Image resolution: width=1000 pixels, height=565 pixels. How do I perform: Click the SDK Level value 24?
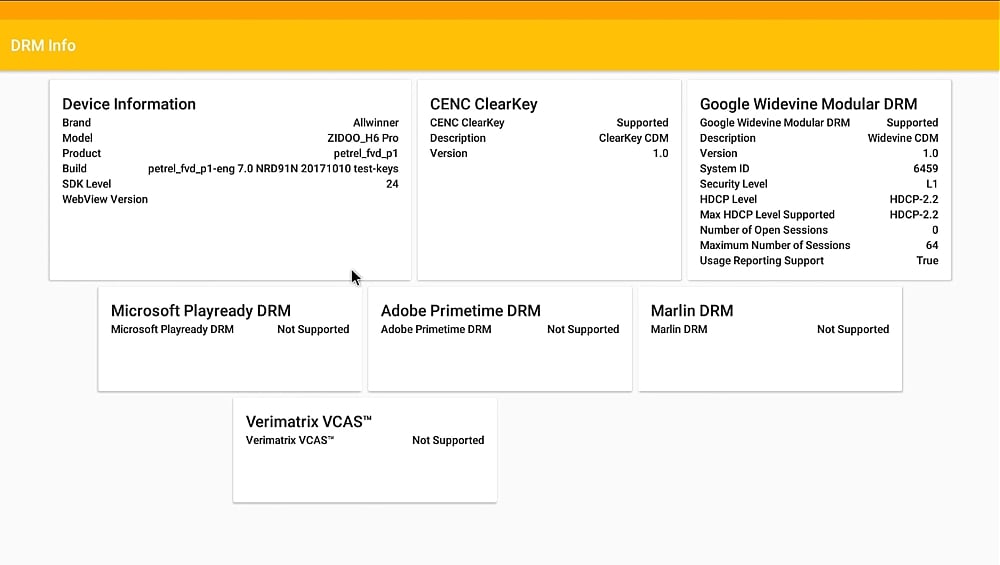pyautogui.click(x=392, y=184)
